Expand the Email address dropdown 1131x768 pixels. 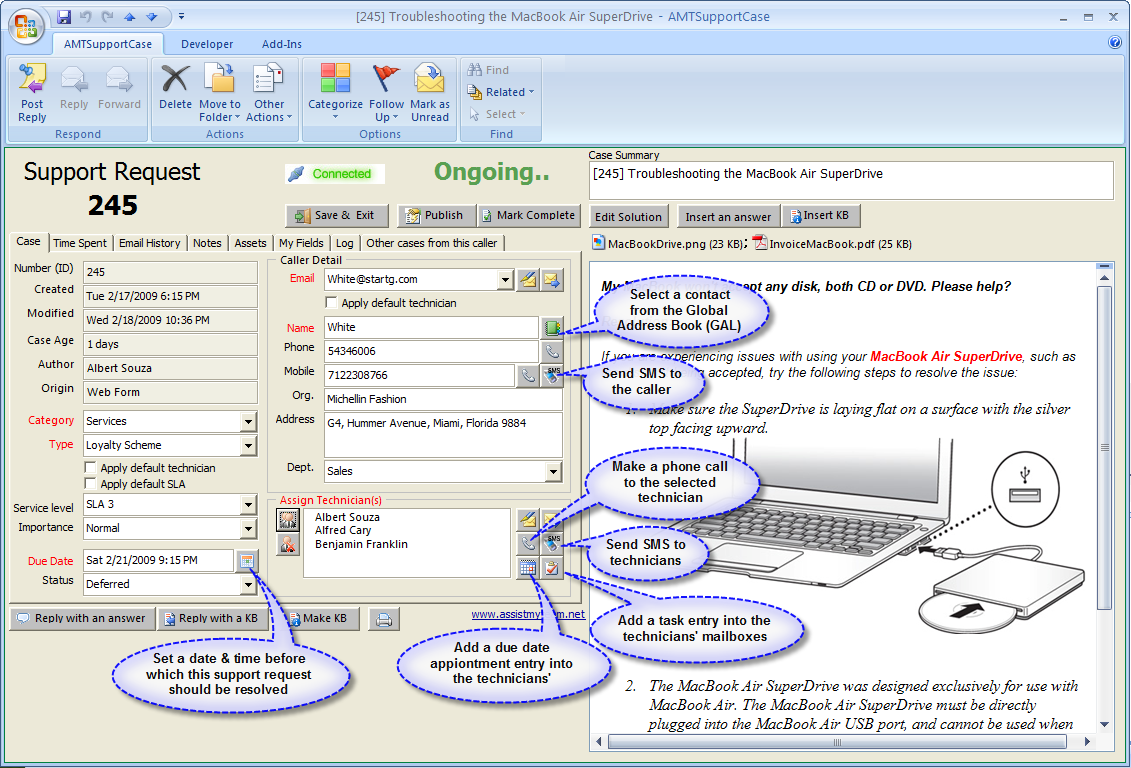506,280
